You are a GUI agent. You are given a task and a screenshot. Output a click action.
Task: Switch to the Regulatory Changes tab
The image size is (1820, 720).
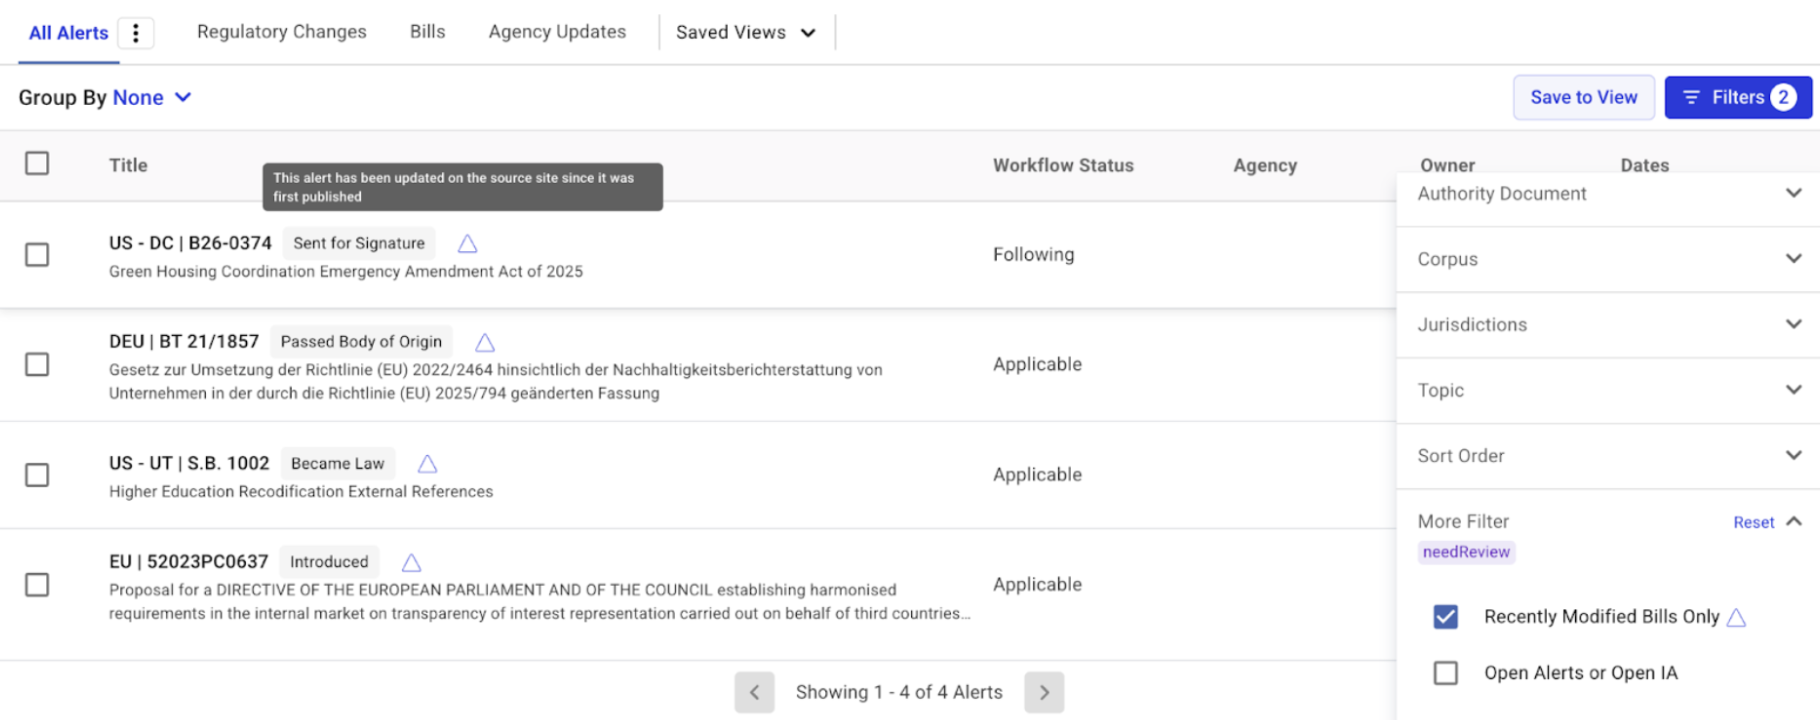[x=281, y=32]
